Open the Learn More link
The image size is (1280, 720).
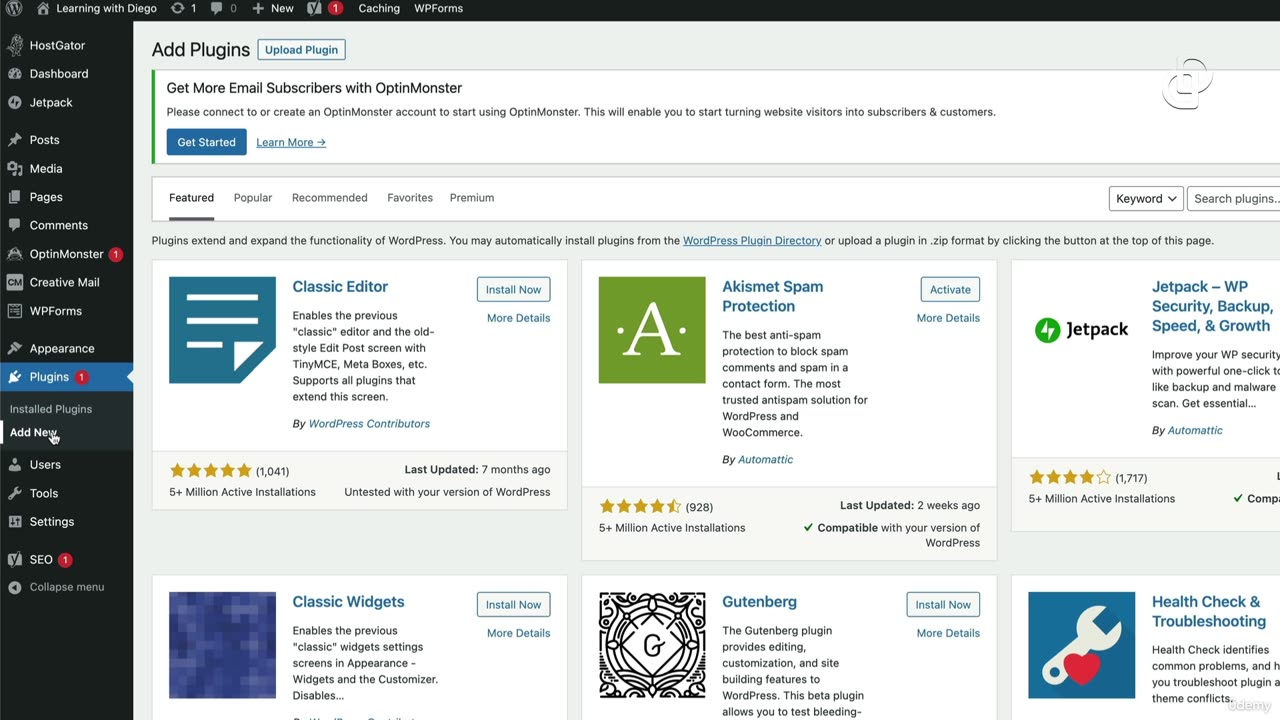pos(291,142)
